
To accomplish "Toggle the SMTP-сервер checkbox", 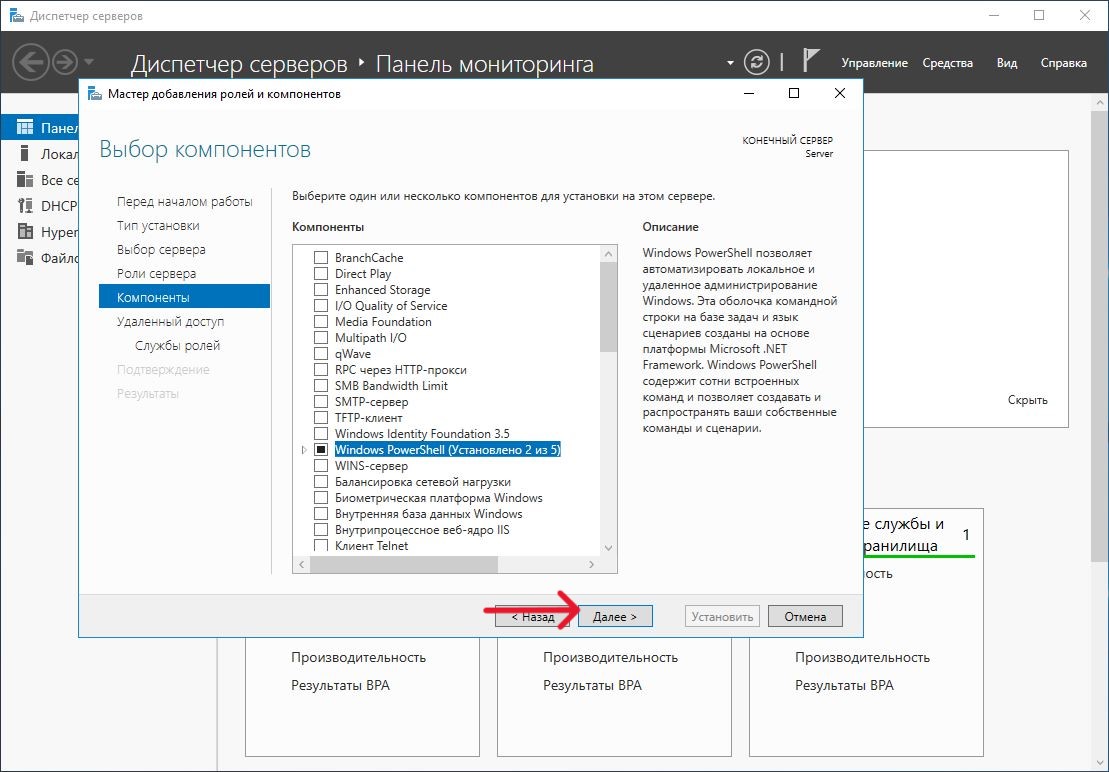I will [321, 402].
